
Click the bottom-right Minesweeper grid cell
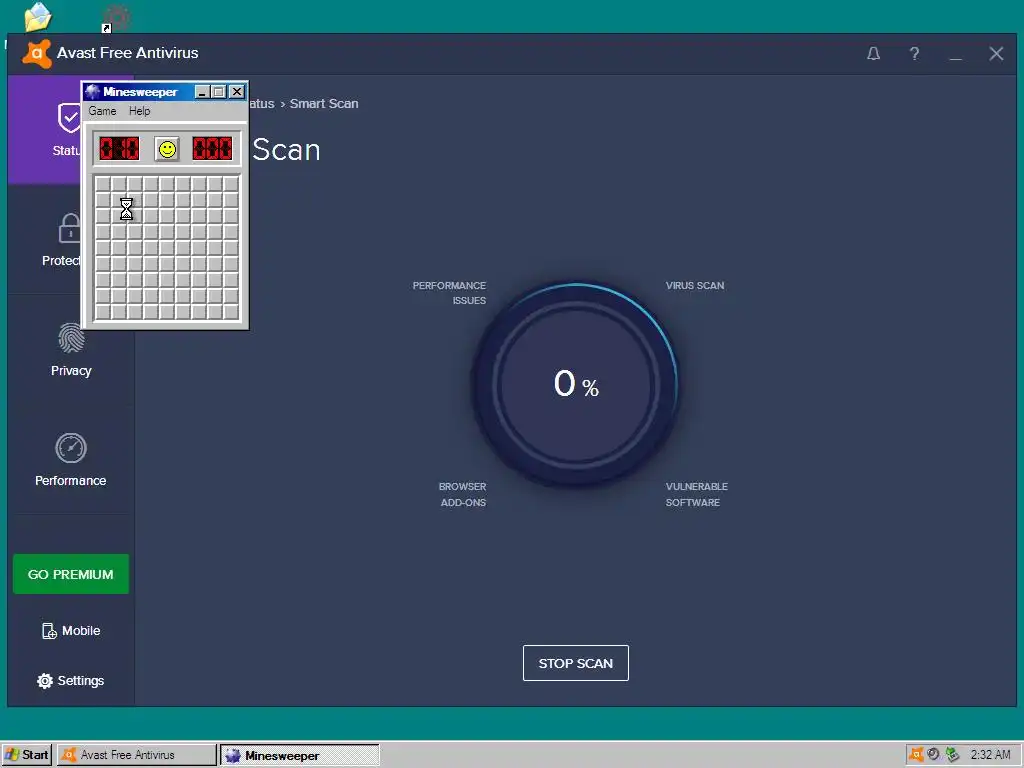tap(231, 312)
